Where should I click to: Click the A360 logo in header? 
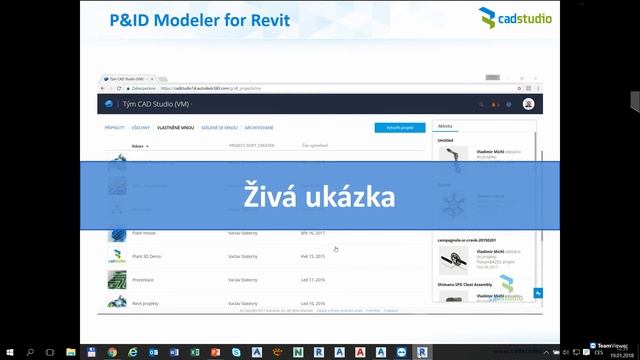click(109, 104)
